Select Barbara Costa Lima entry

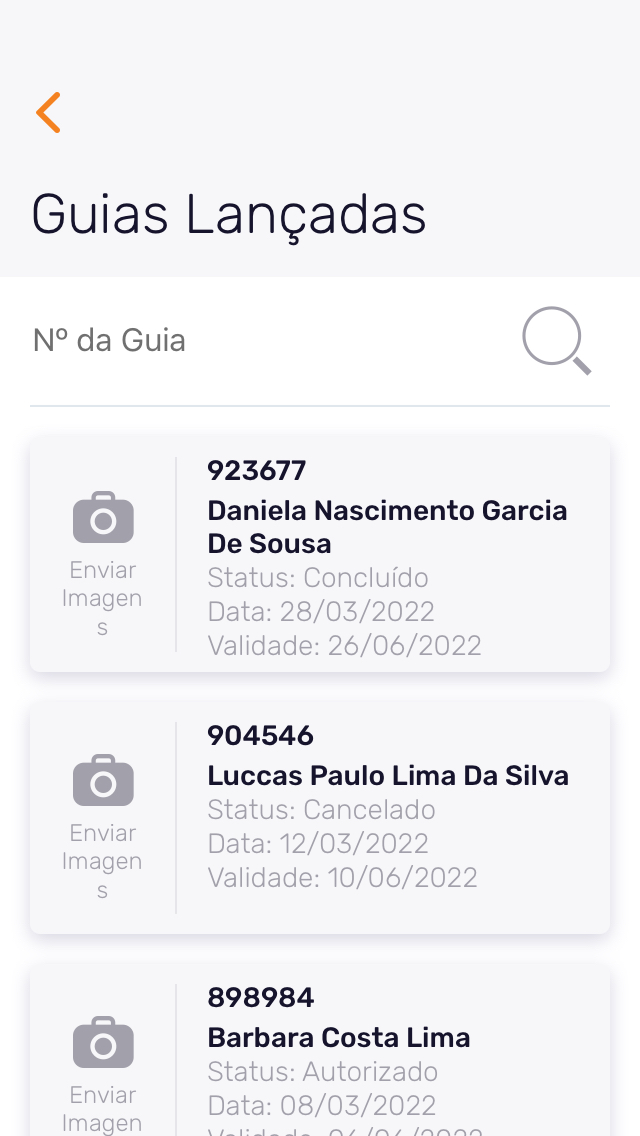coord(339,1038)
